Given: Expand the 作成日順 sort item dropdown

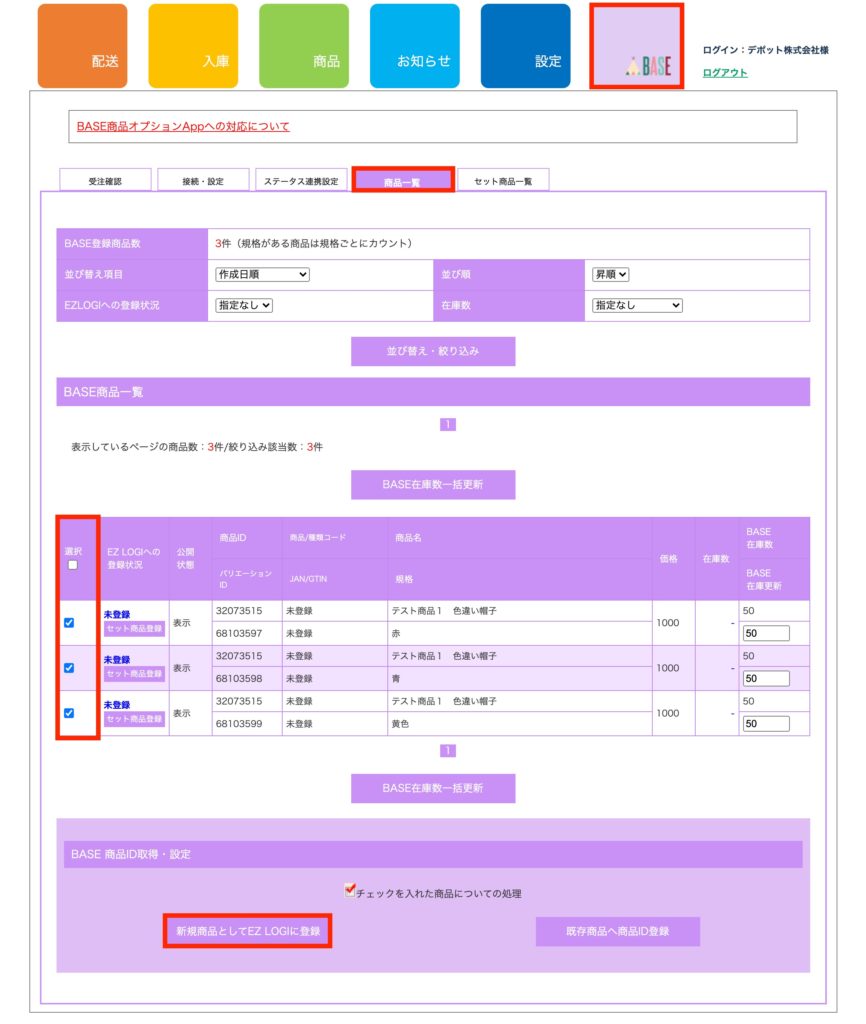Looking at the screenshot, I should (262, 275).
